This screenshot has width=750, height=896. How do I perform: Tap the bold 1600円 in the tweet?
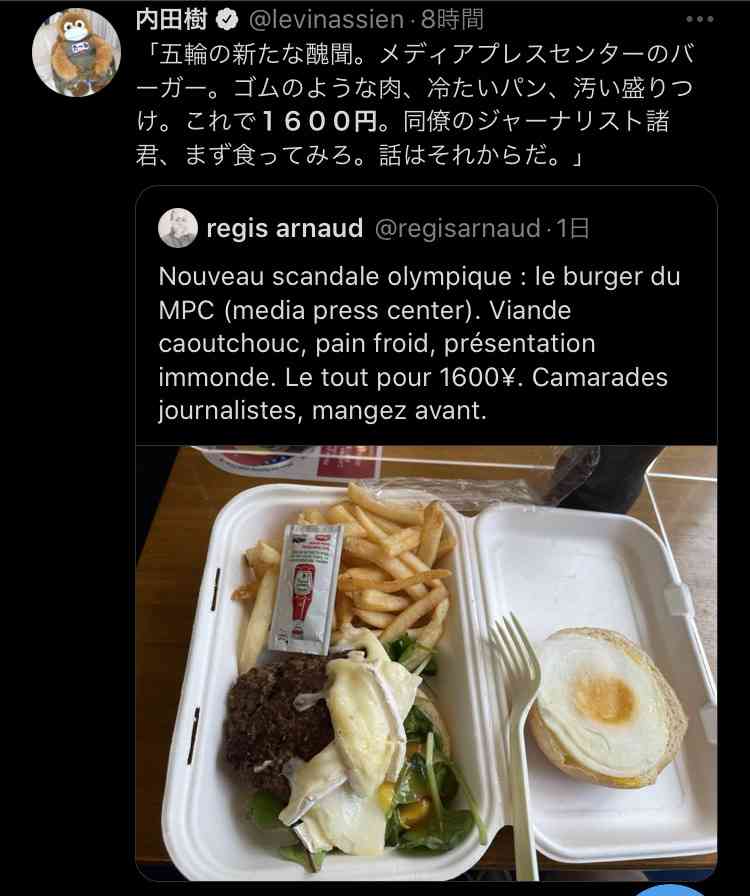[x=319, y=121]
